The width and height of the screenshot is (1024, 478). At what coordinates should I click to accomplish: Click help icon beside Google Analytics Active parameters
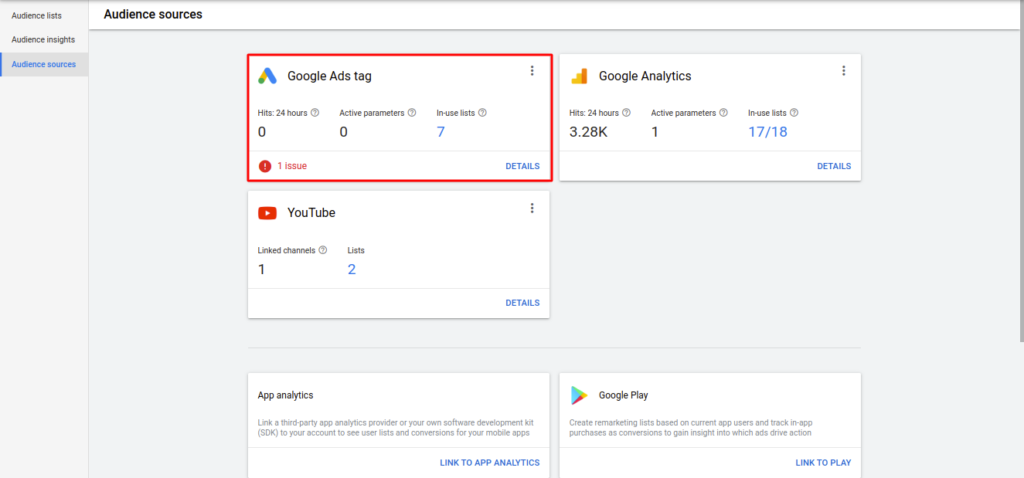pyautogui.click(x=723, y=113)
